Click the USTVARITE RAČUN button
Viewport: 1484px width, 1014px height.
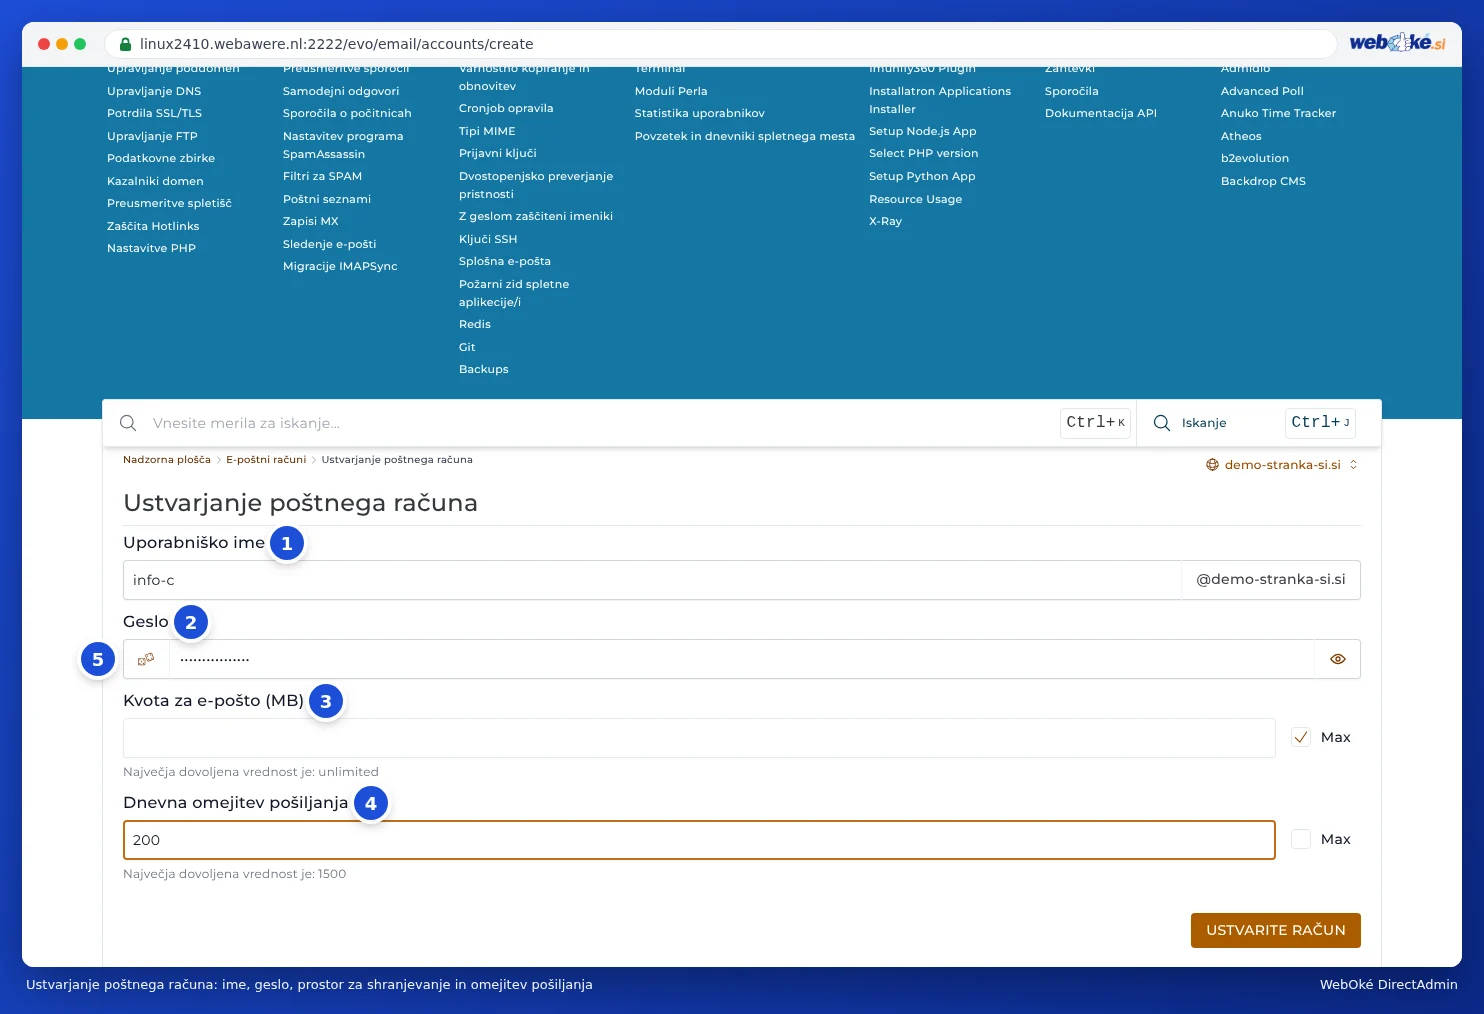pos(1276,930)
